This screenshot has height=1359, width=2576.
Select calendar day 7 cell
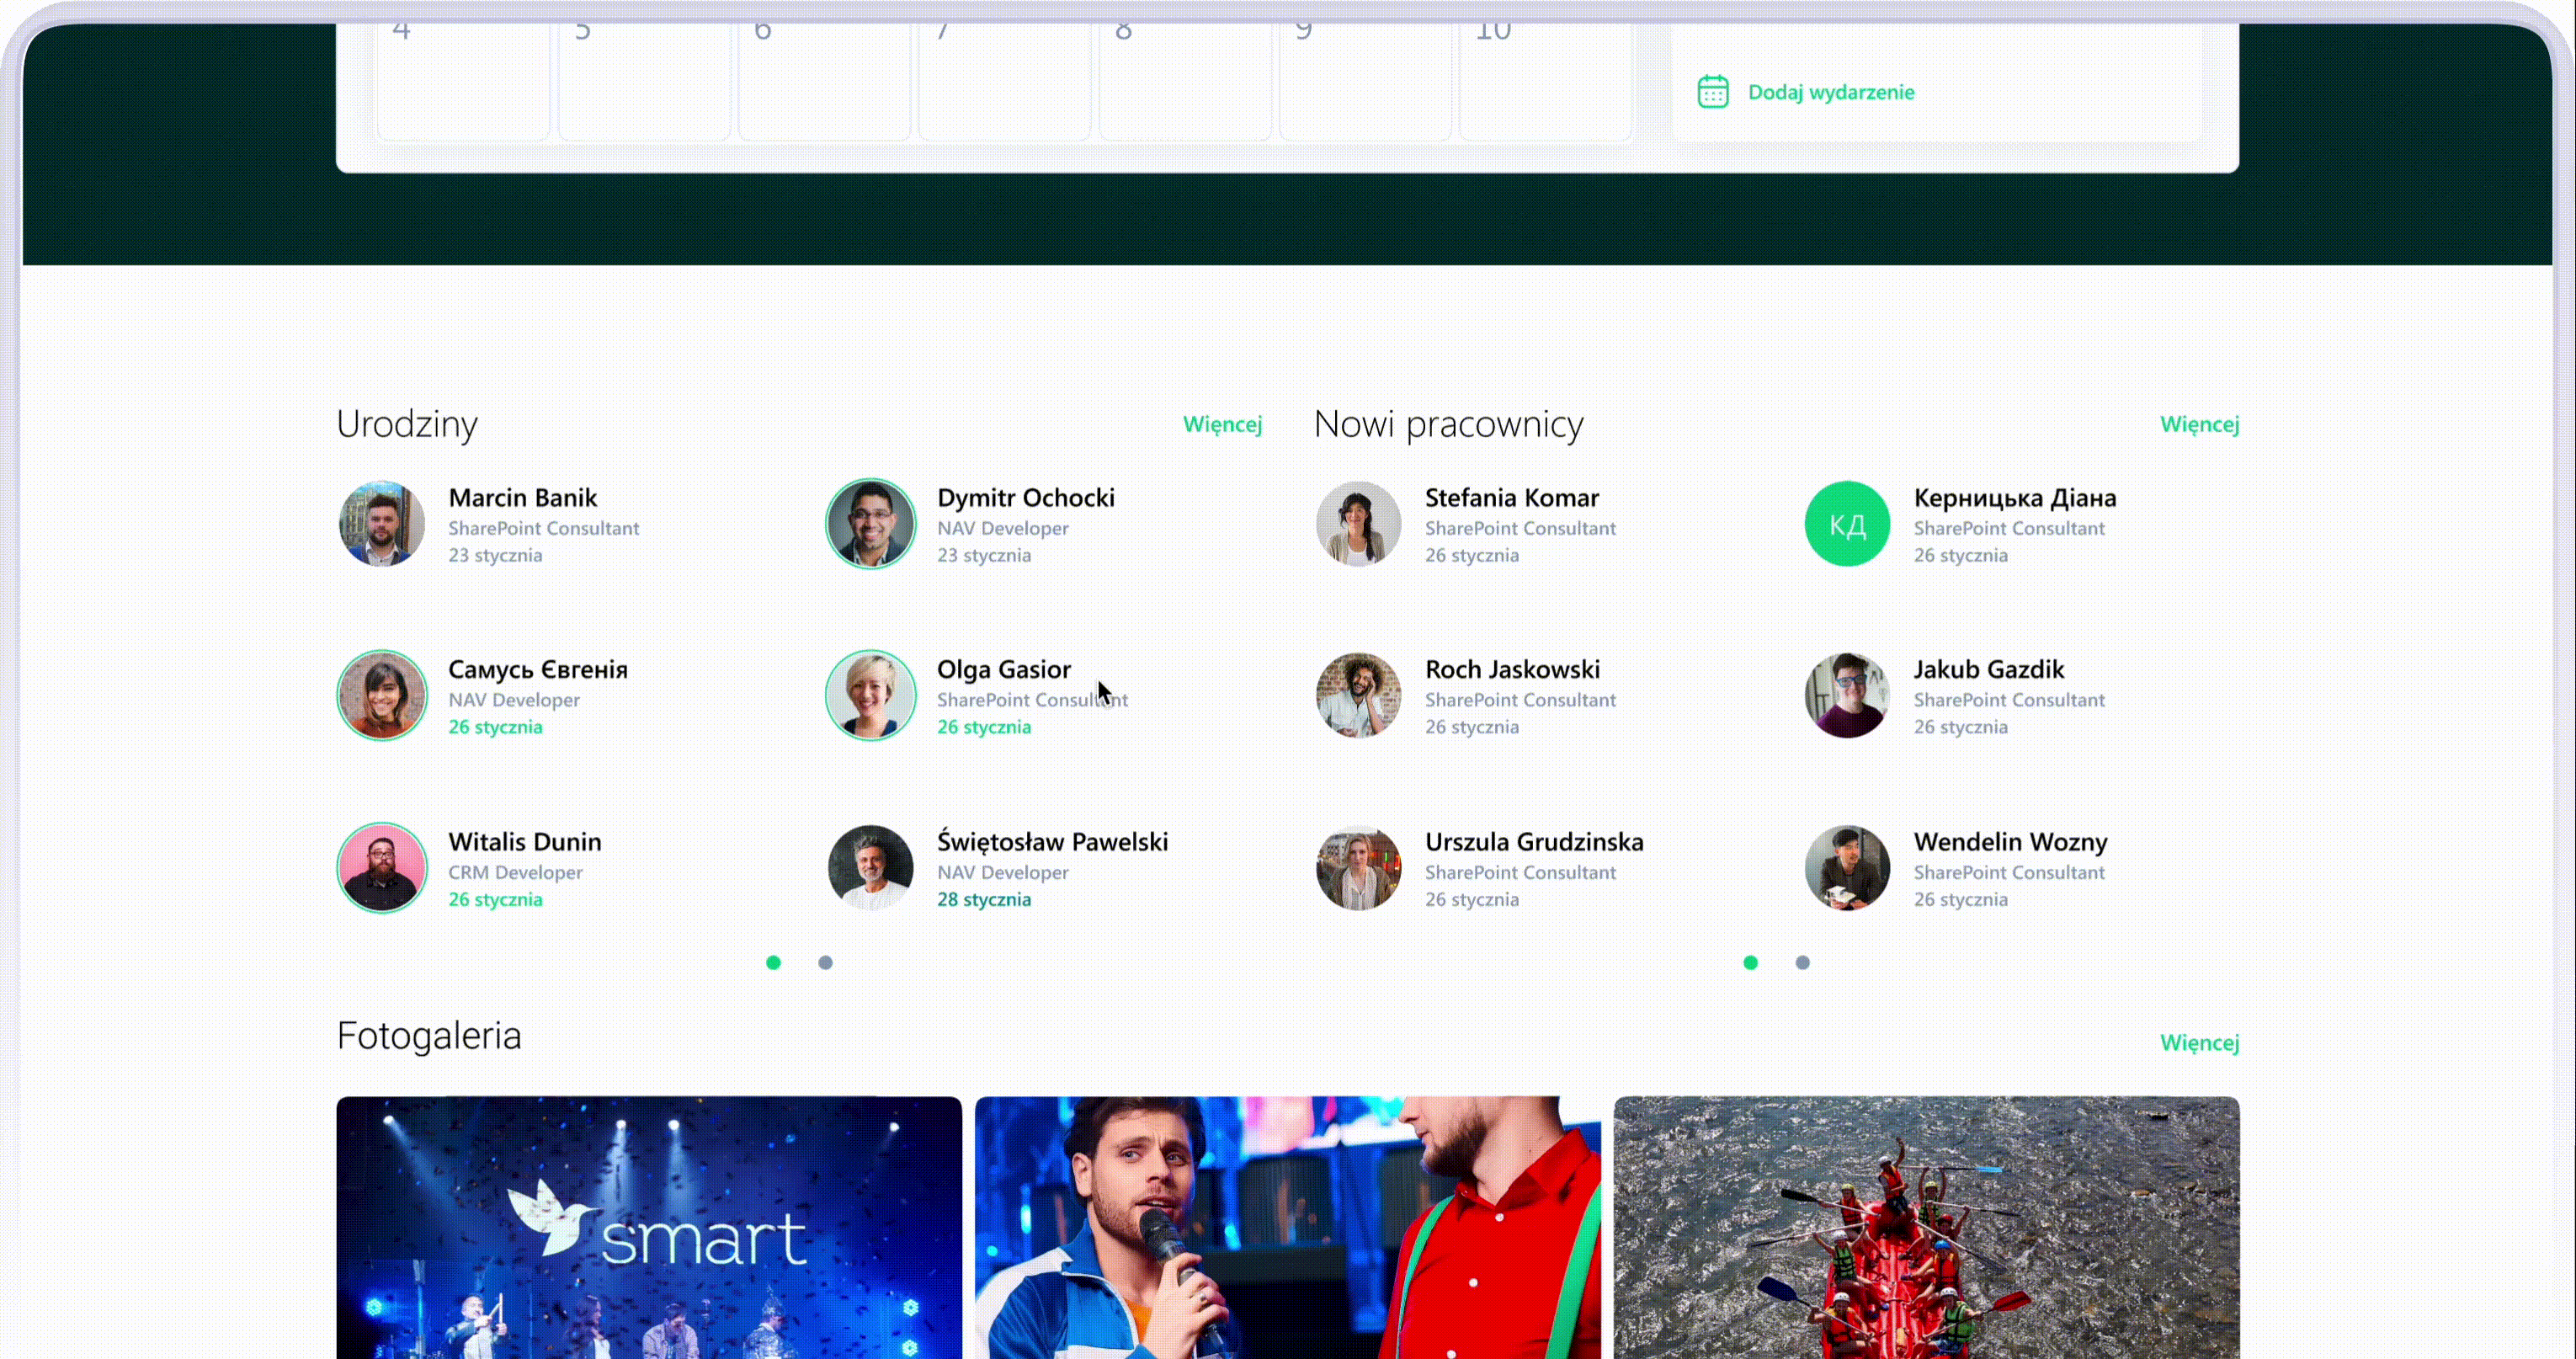coord(1004,80)
